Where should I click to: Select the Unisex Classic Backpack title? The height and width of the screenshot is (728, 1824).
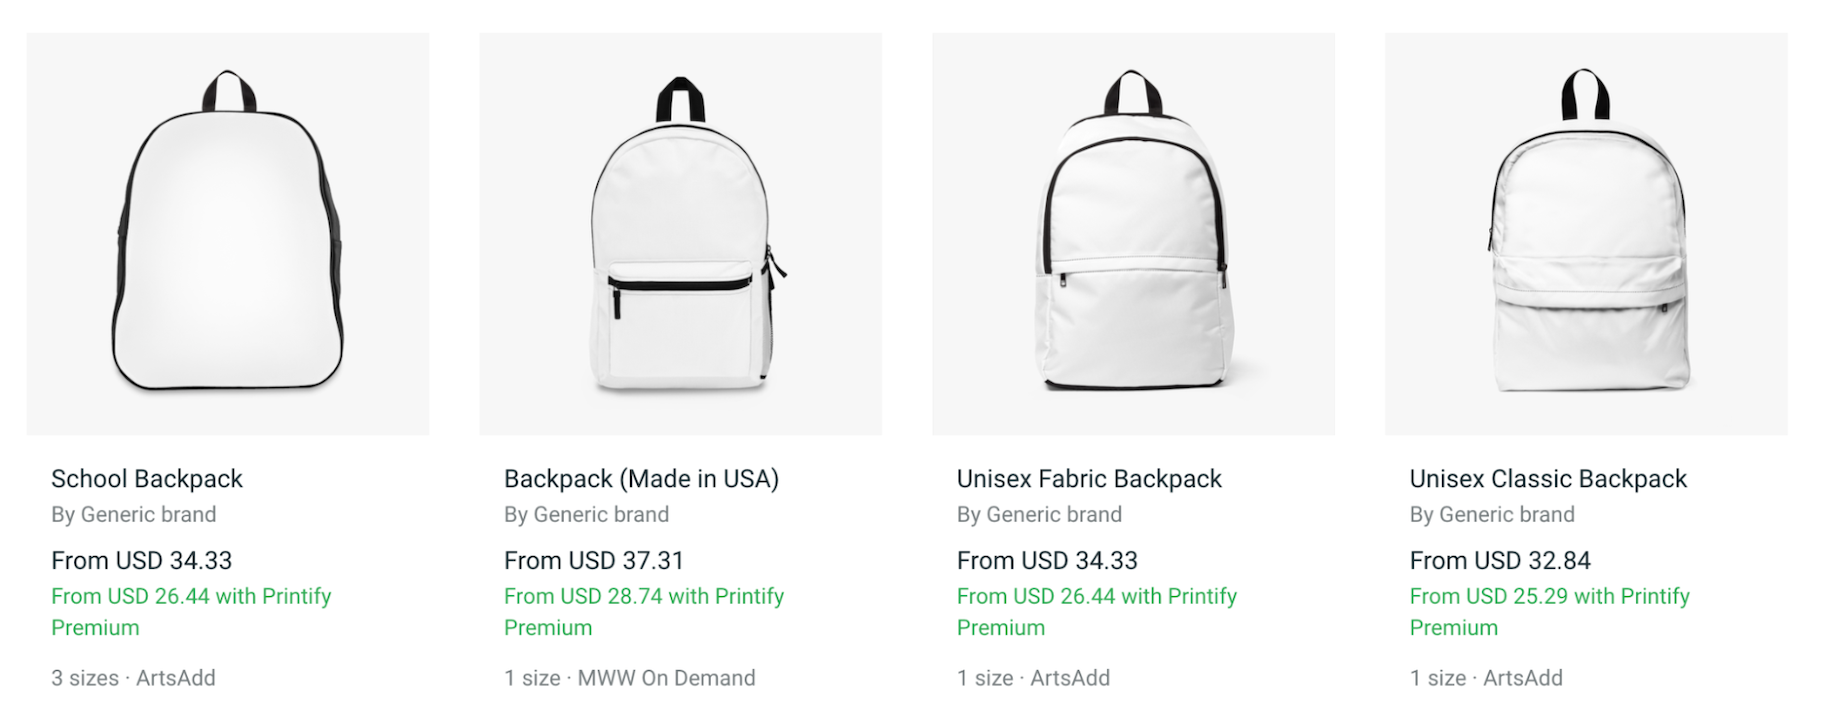click(1548, 479)
